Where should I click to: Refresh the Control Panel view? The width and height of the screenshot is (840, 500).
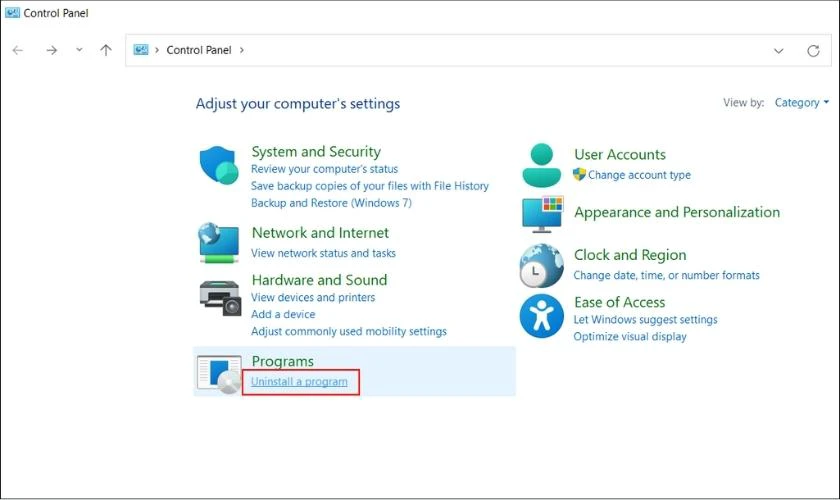813,50
